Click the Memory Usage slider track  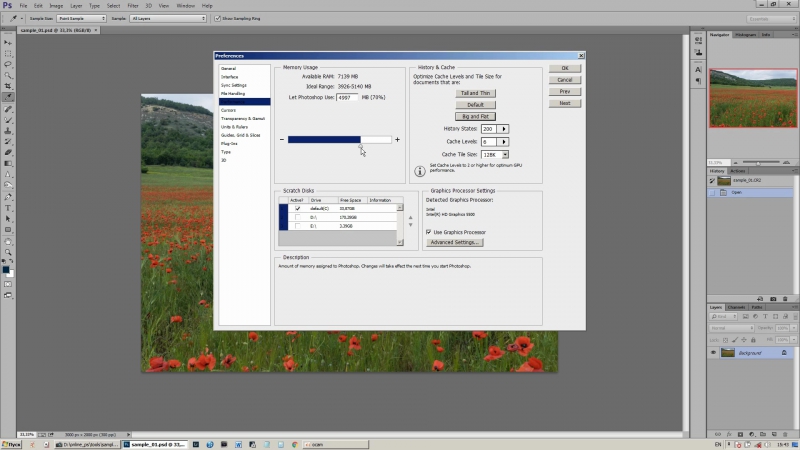pos(339,140)
